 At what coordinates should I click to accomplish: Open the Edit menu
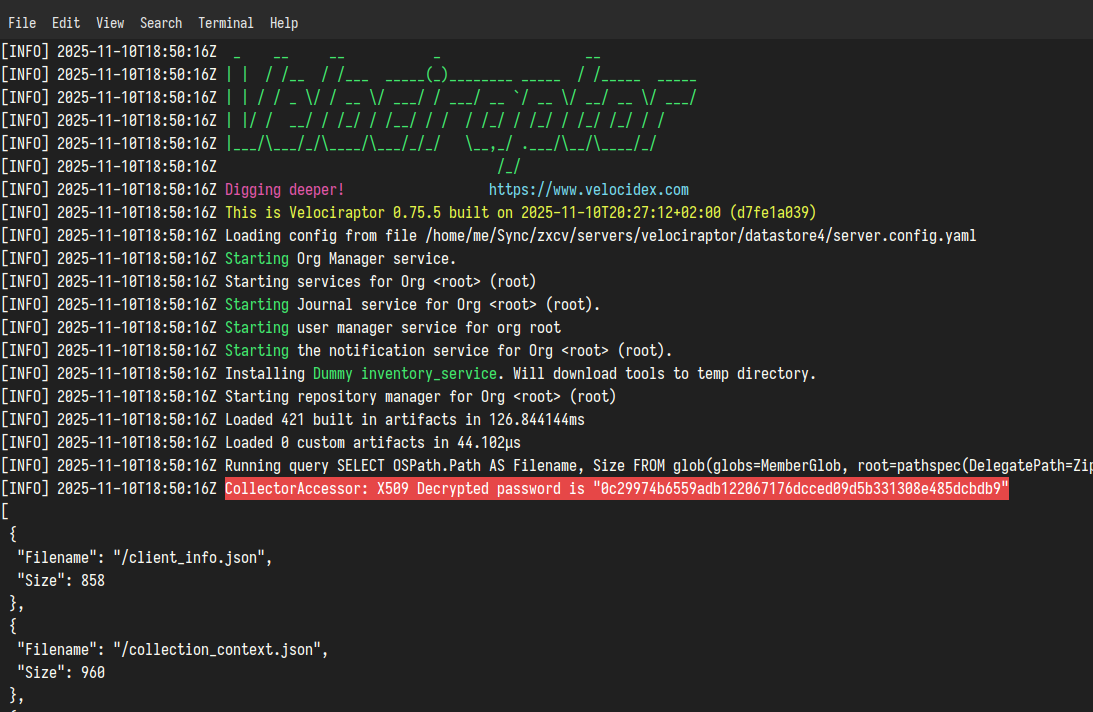tap(66, 22)
